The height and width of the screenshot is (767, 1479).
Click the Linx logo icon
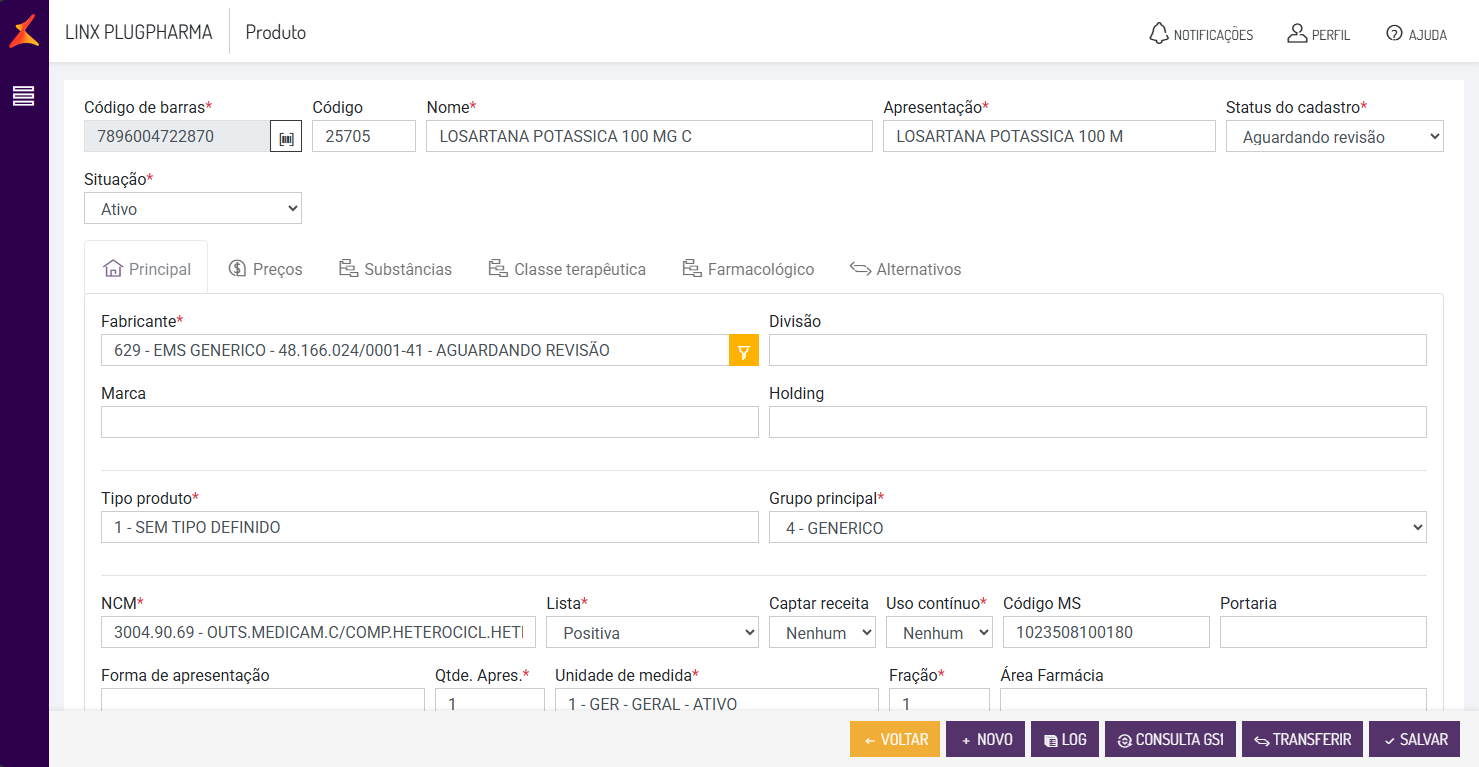coord(24,31)
